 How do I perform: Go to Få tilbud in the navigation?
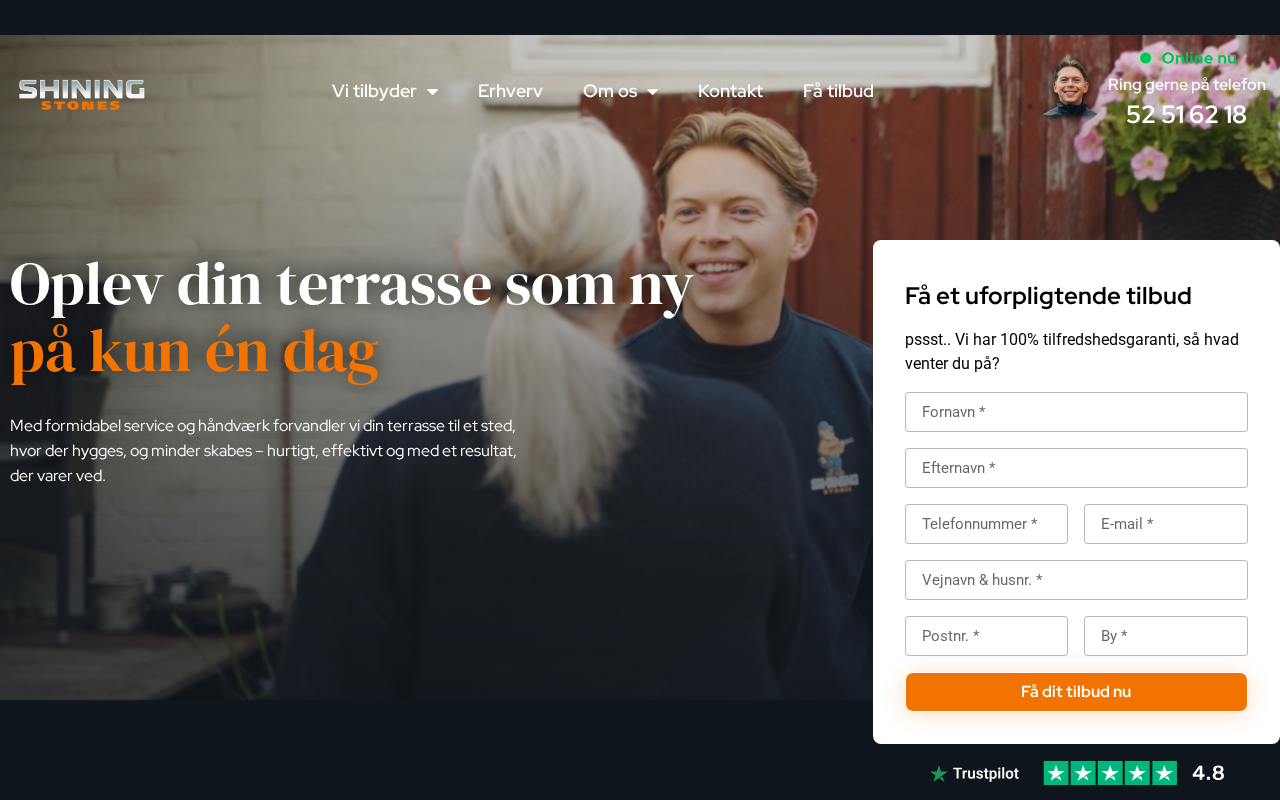coord(838,91)
